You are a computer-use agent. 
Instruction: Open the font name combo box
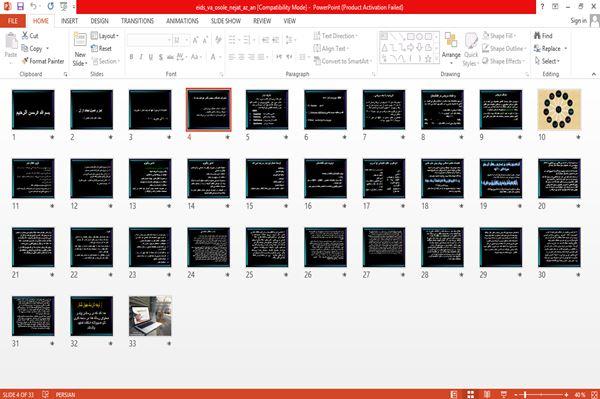click(x=149, y=40)
